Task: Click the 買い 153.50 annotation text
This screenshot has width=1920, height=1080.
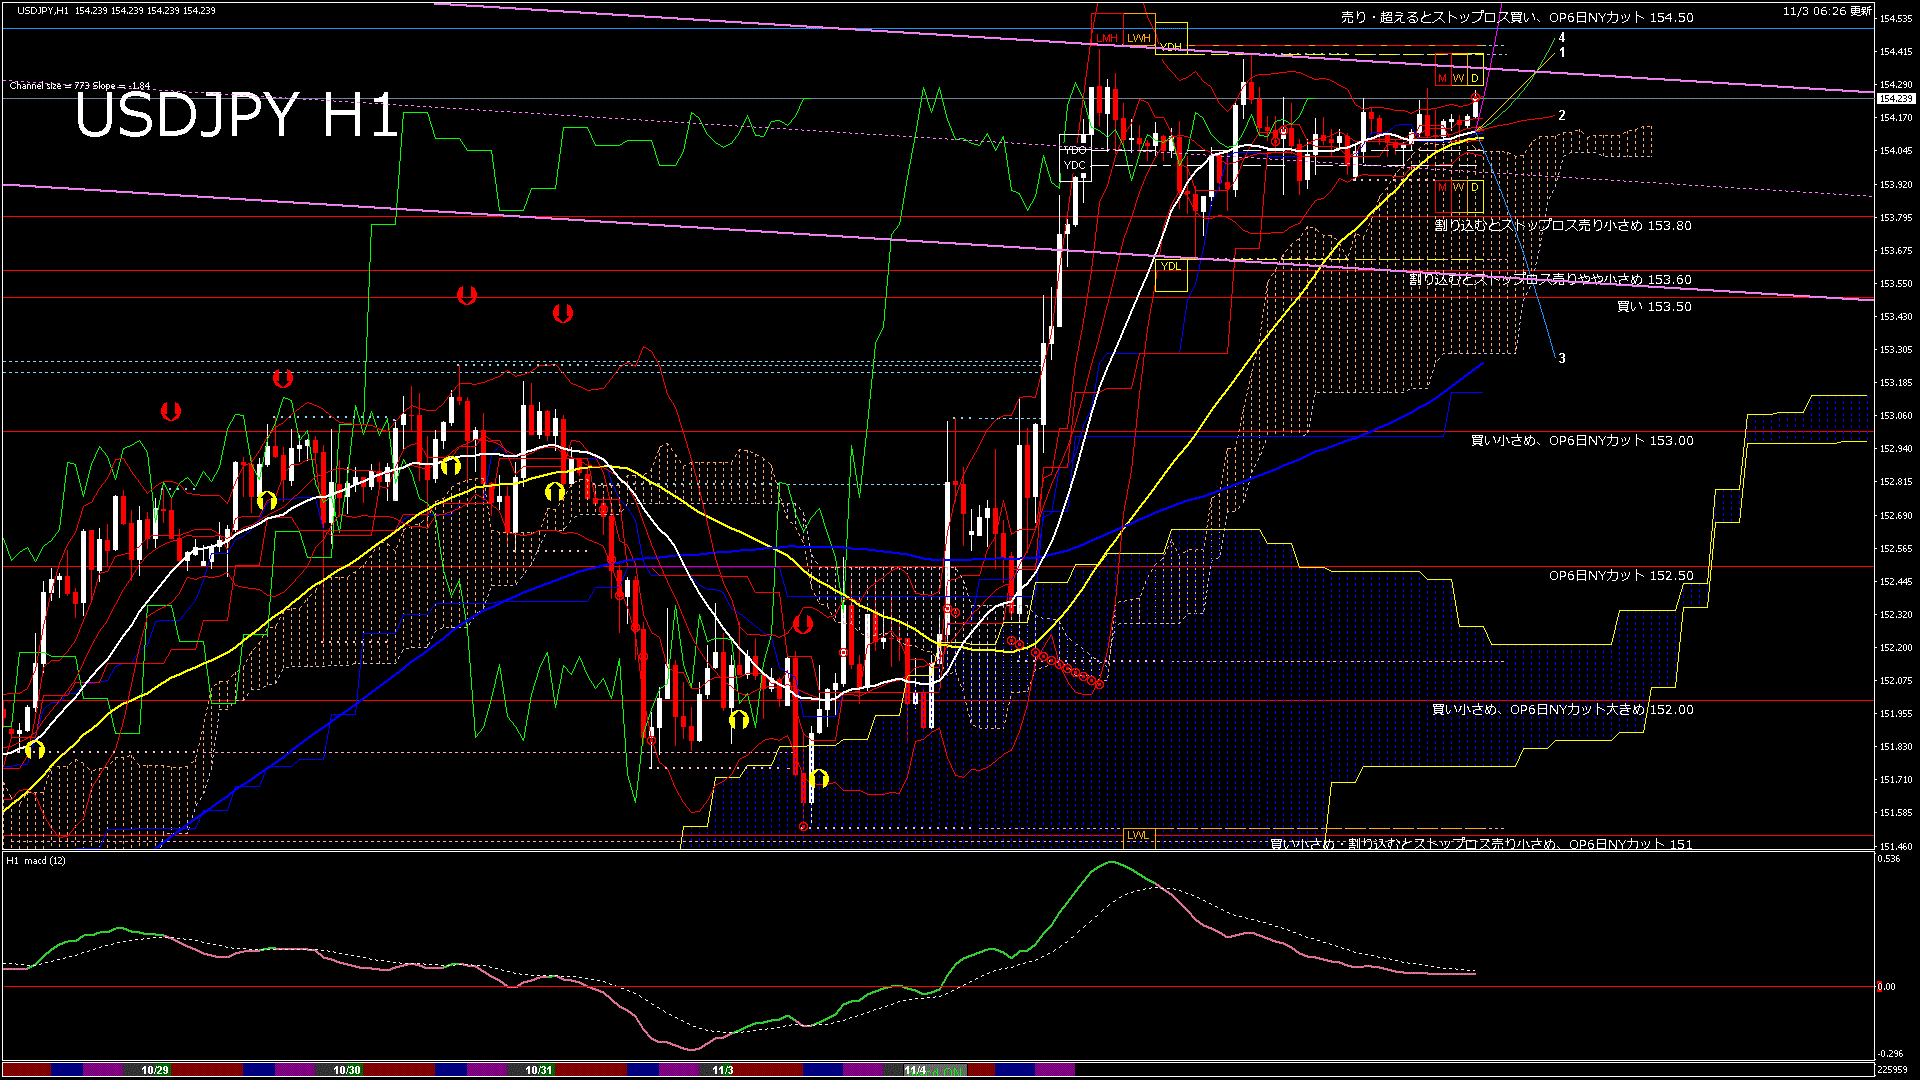Action: tap(1654, 307)
